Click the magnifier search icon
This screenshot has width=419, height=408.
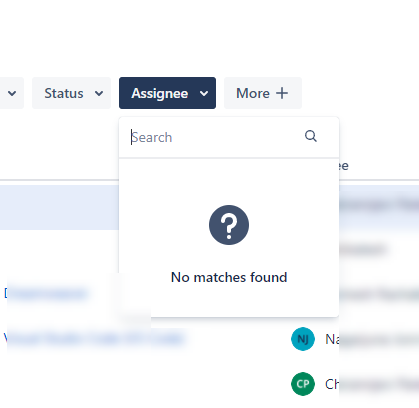[x=311, y=136]
